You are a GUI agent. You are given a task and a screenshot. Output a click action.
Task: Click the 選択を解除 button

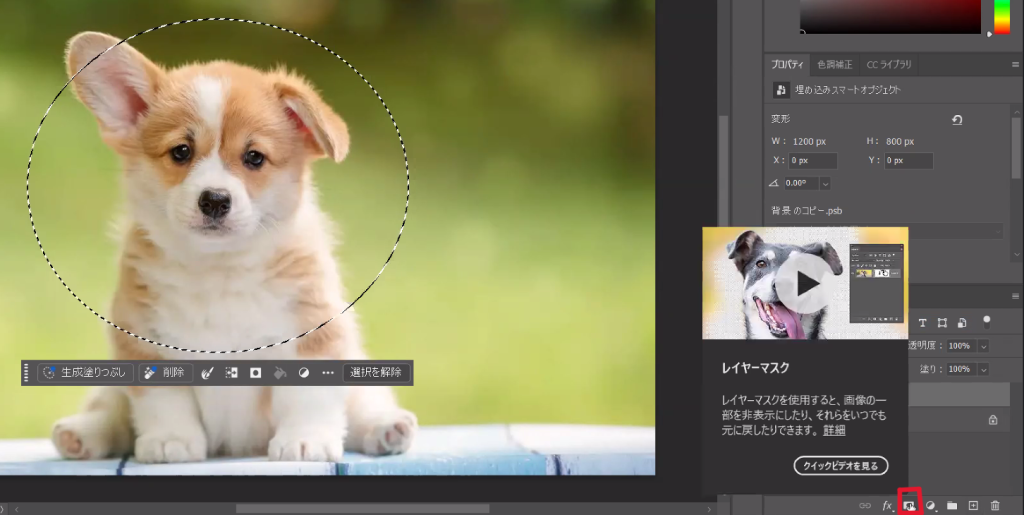(377, 373)
